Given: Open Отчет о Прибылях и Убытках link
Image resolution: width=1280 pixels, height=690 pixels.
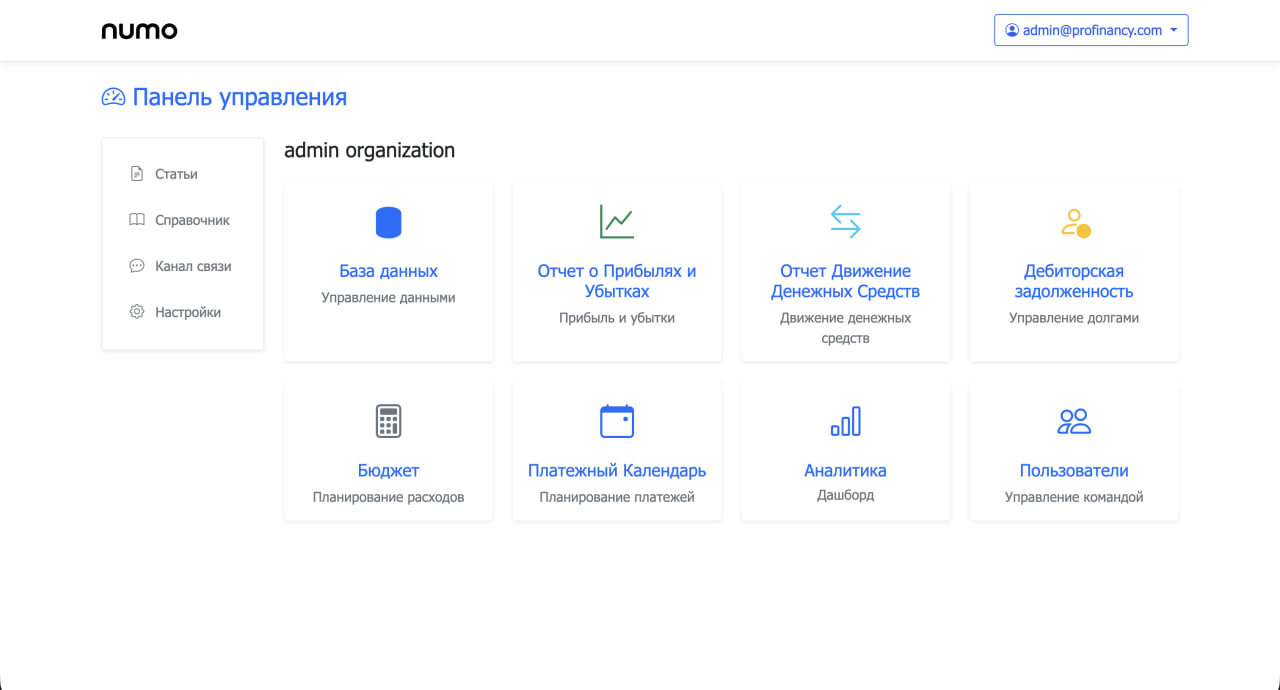Looking at the screenshot, I should (617, 281).
